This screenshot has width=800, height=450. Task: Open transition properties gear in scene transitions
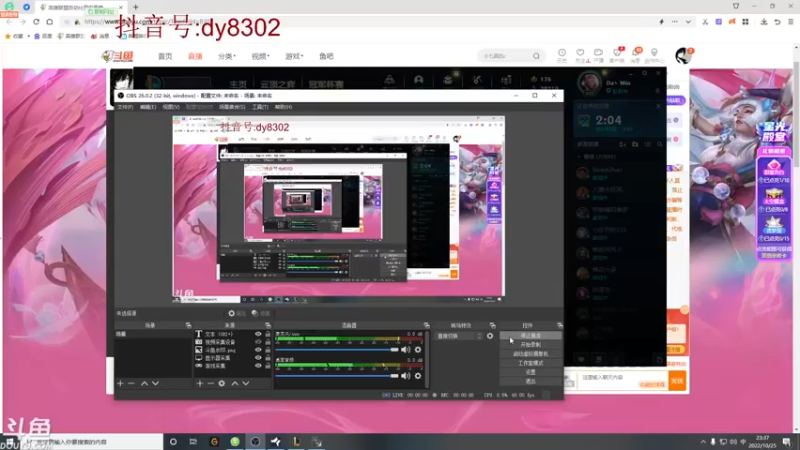490,336
